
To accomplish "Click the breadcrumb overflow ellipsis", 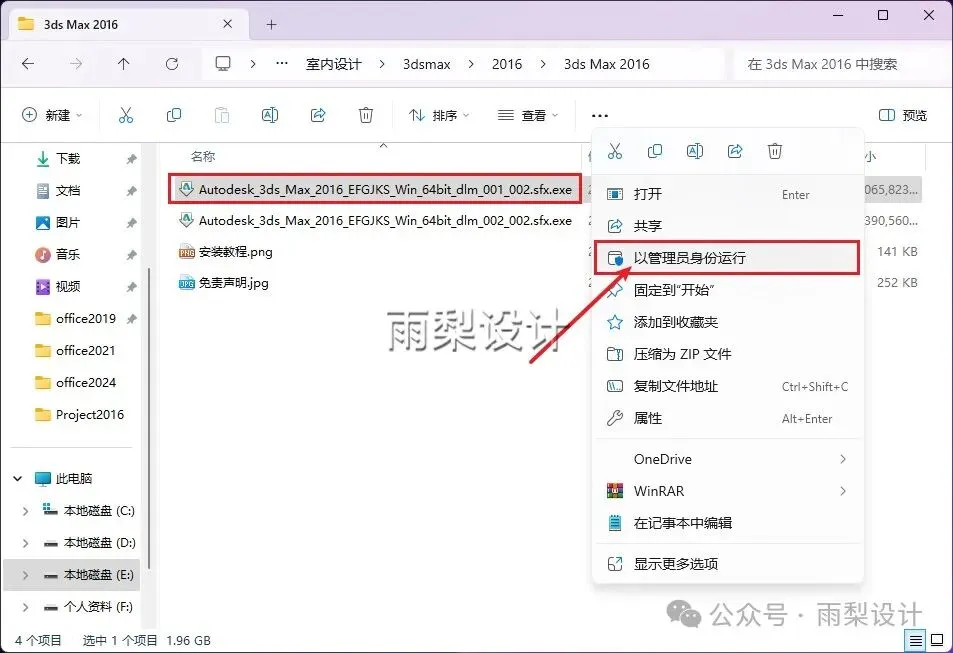I will [x=281, y=63].
